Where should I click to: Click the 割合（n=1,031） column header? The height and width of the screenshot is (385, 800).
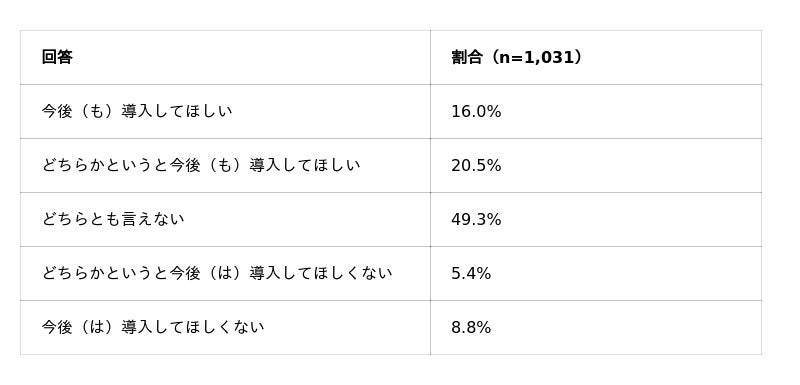tap(596, 57)
